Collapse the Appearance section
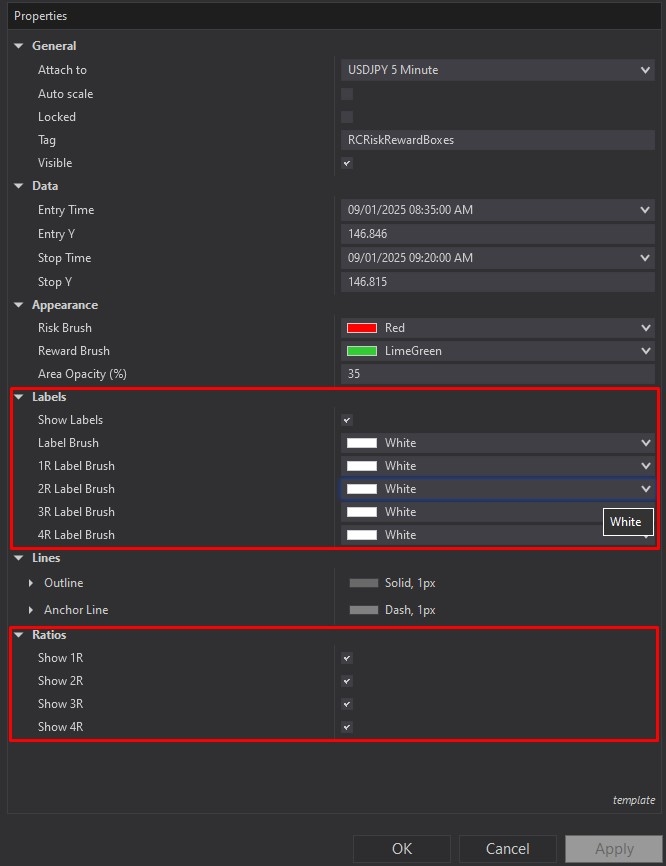The height and width of the screenshot is (866, 666). click(18, 304)
